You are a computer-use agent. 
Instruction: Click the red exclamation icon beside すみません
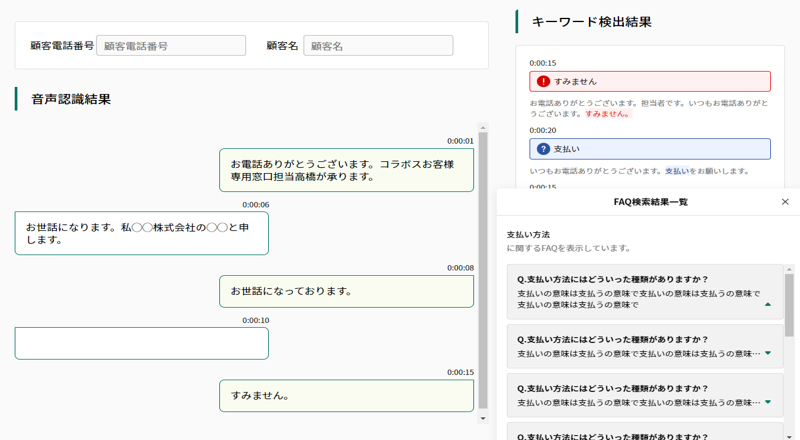[x=543, y=81]
